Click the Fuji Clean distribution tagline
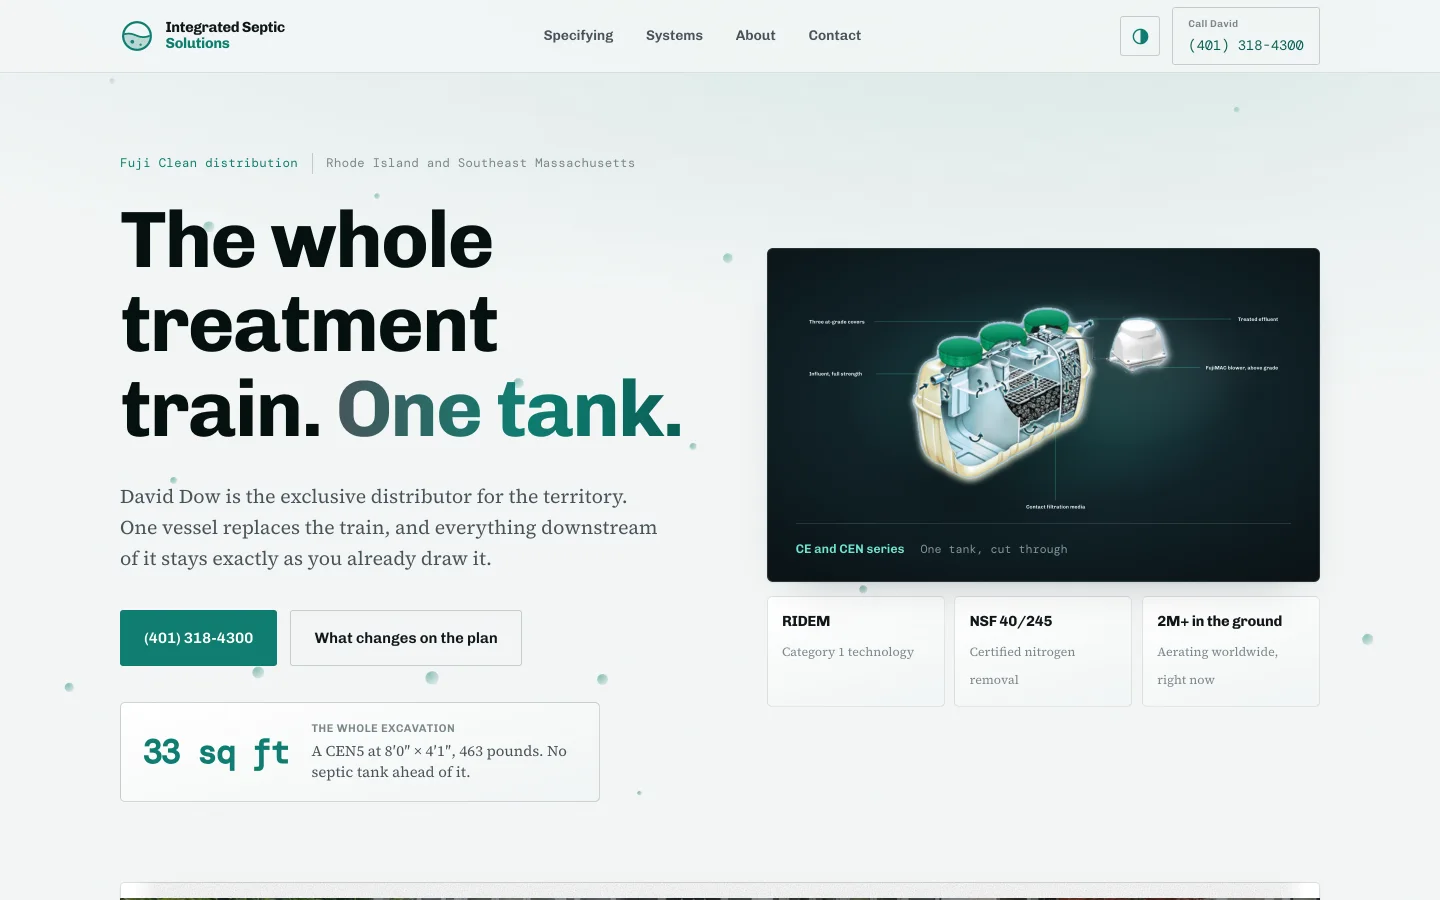 coord(209,163)
